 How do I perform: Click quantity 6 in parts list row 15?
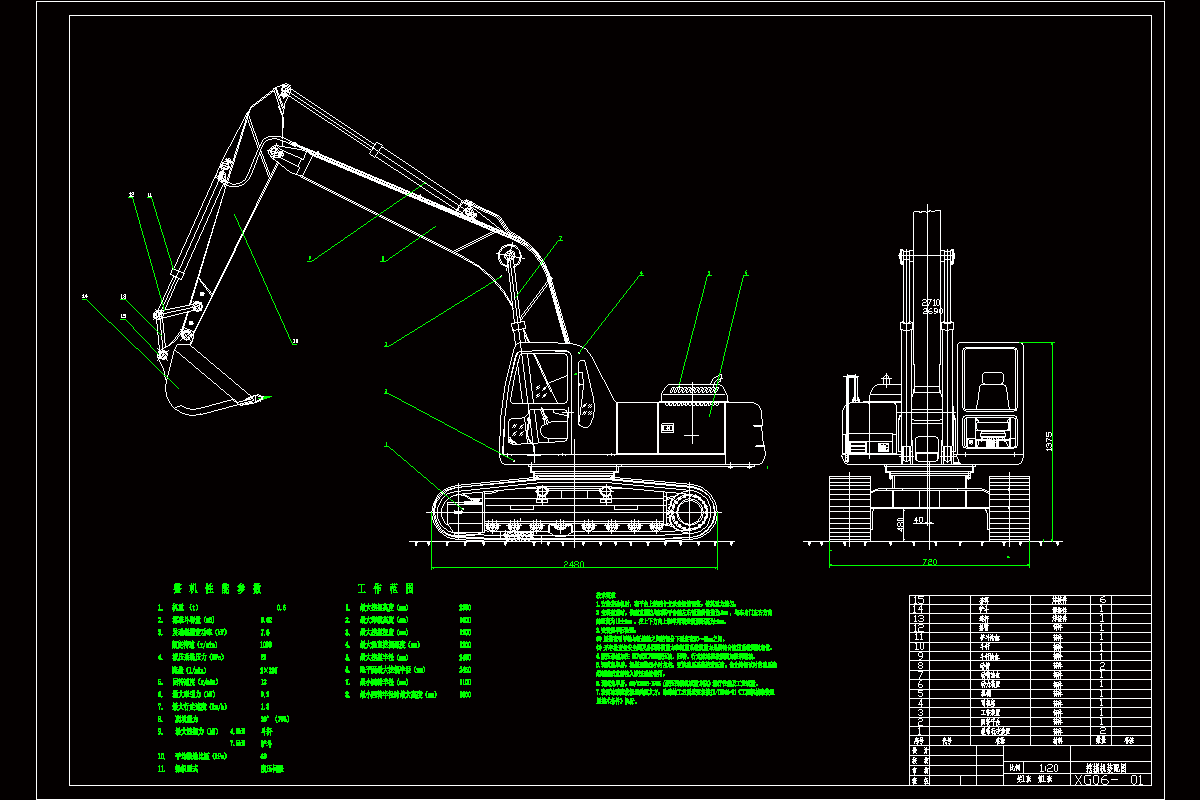1102,600
